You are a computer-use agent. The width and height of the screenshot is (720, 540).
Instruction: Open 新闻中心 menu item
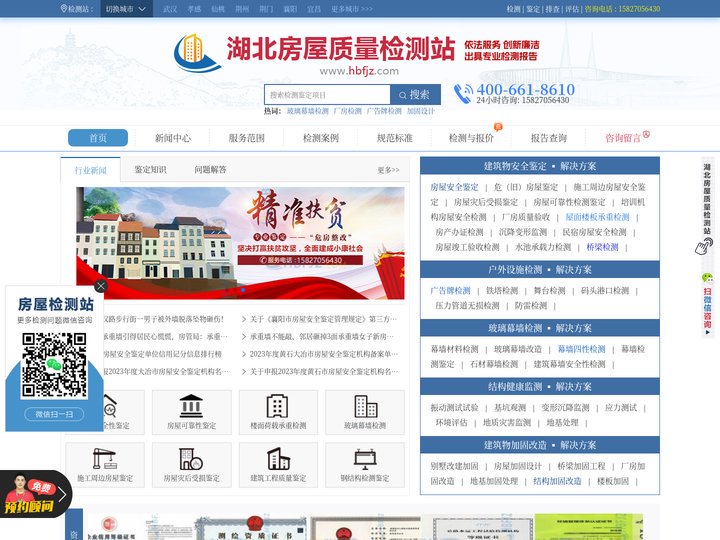(x=173, y=138)
